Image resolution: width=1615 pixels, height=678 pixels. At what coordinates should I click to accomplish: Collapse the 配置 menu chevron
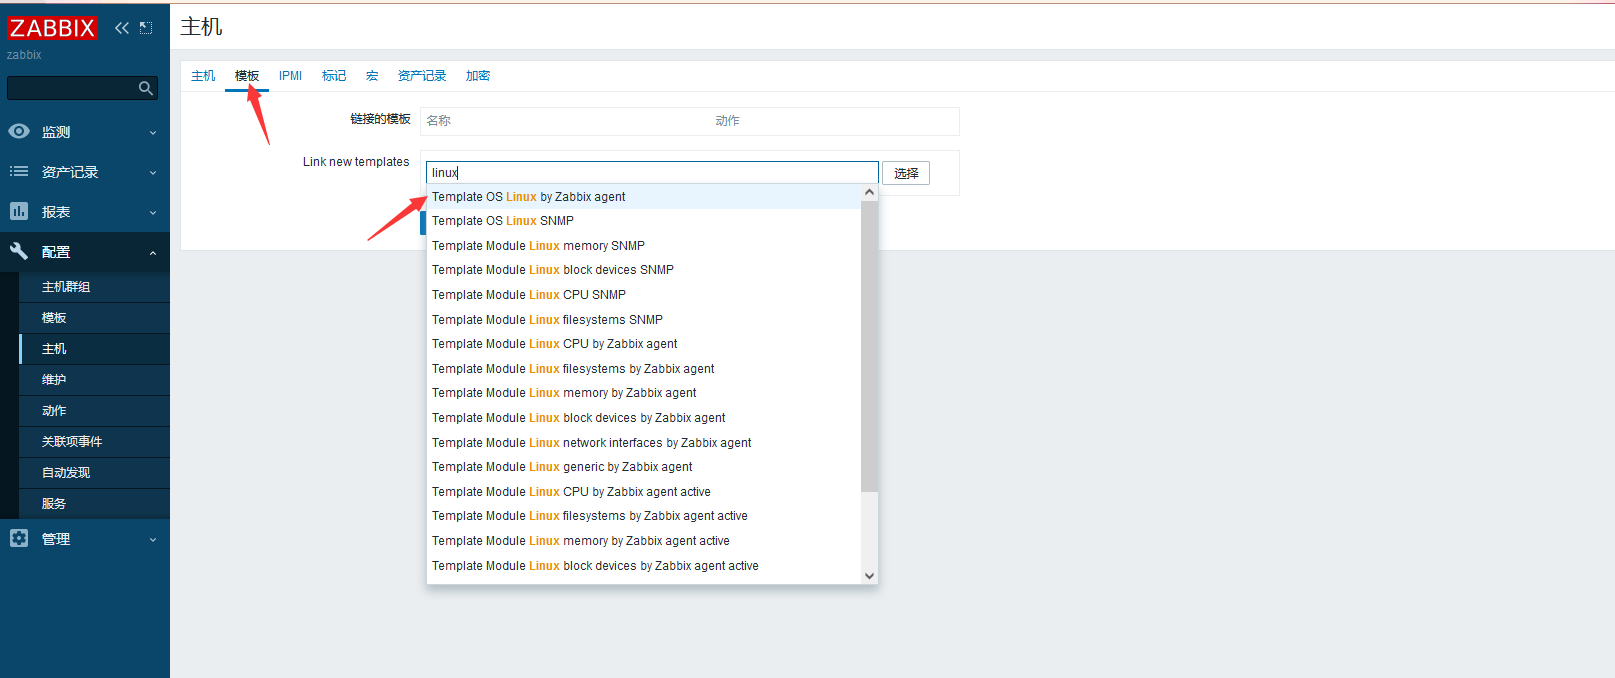coord(153,252)
